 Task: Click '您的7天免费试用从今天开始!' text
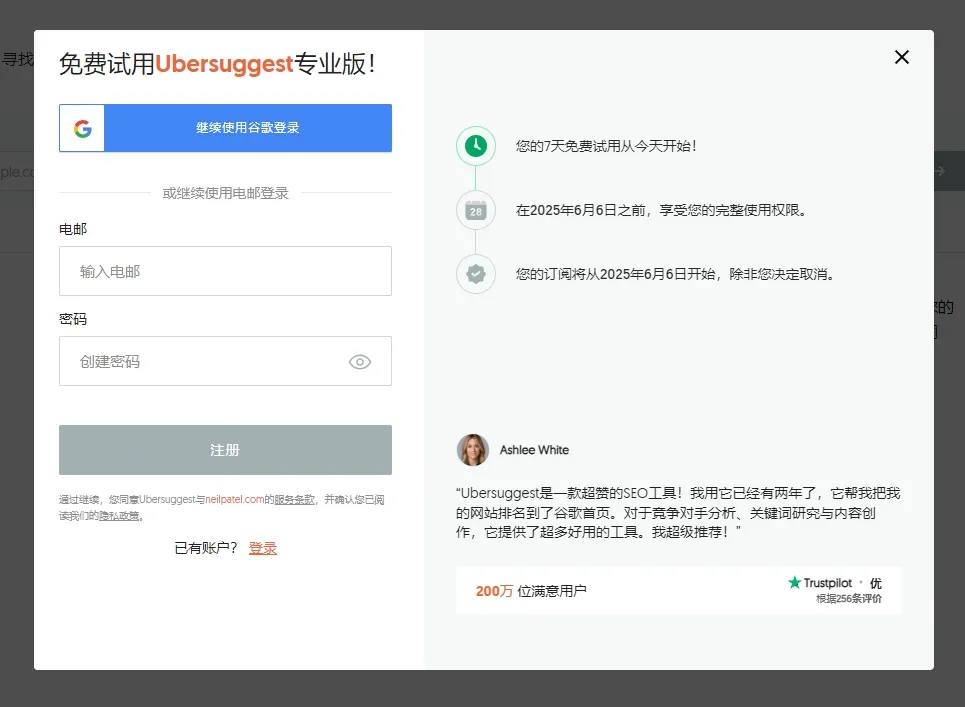click(606, 146)
